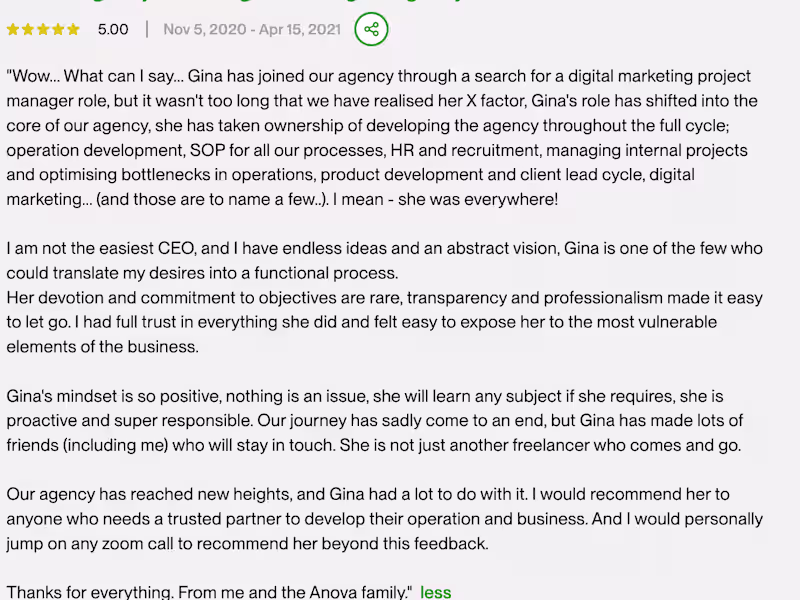Click the paragraph starting 'Wow... What can I say'
The width and height of the screenshot is (800, 600).
pos(380,125)
